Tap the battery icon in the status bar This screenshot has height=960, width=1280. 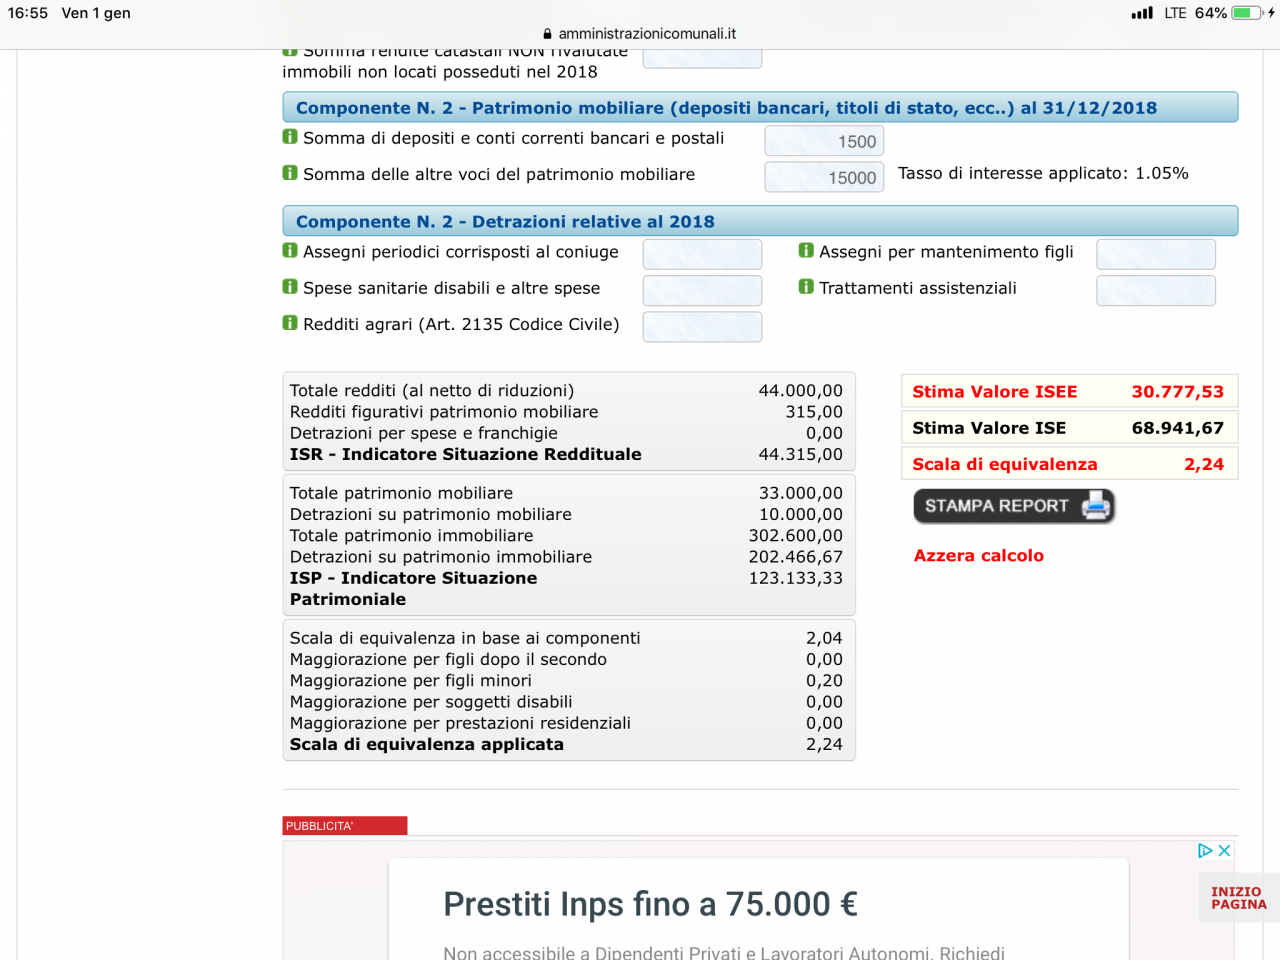point(1246,13)
